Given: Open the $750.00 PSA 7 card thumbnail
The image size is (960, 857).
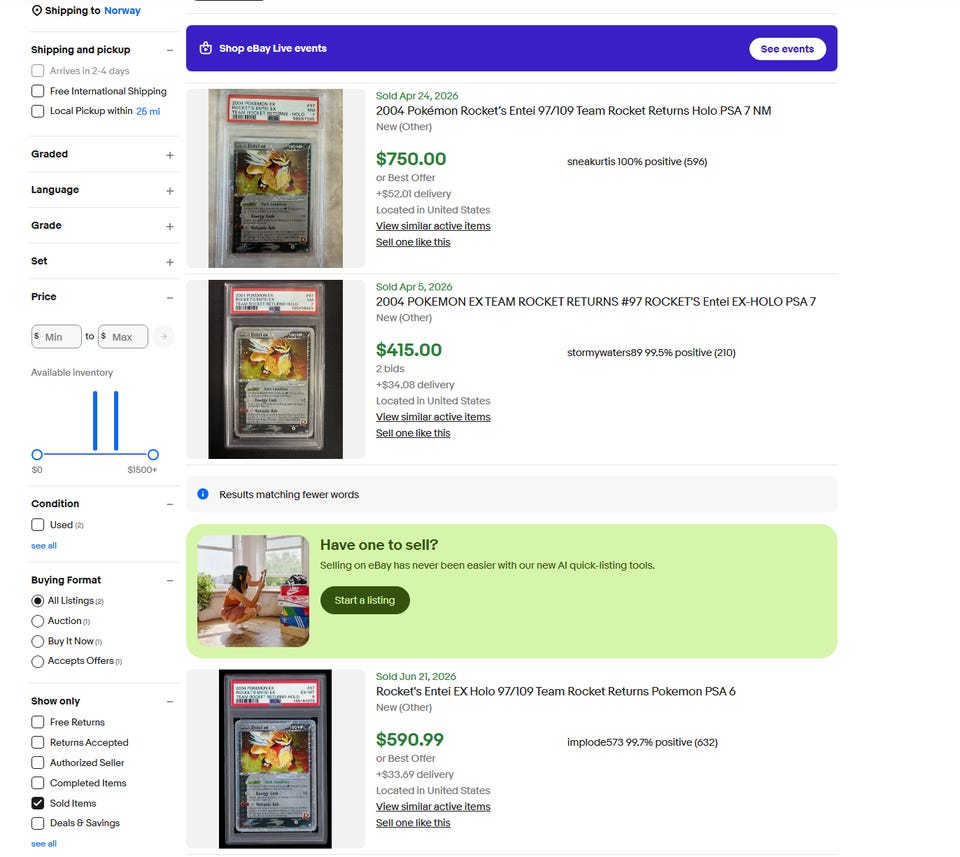Looking at the screenshot, I should [x=276, y=178].
